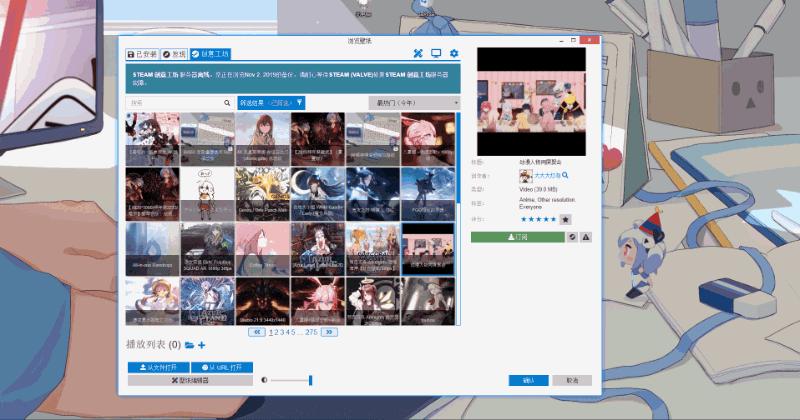Open the author's name link
Viewport: 800px width, 420px height.
[547, 176]
